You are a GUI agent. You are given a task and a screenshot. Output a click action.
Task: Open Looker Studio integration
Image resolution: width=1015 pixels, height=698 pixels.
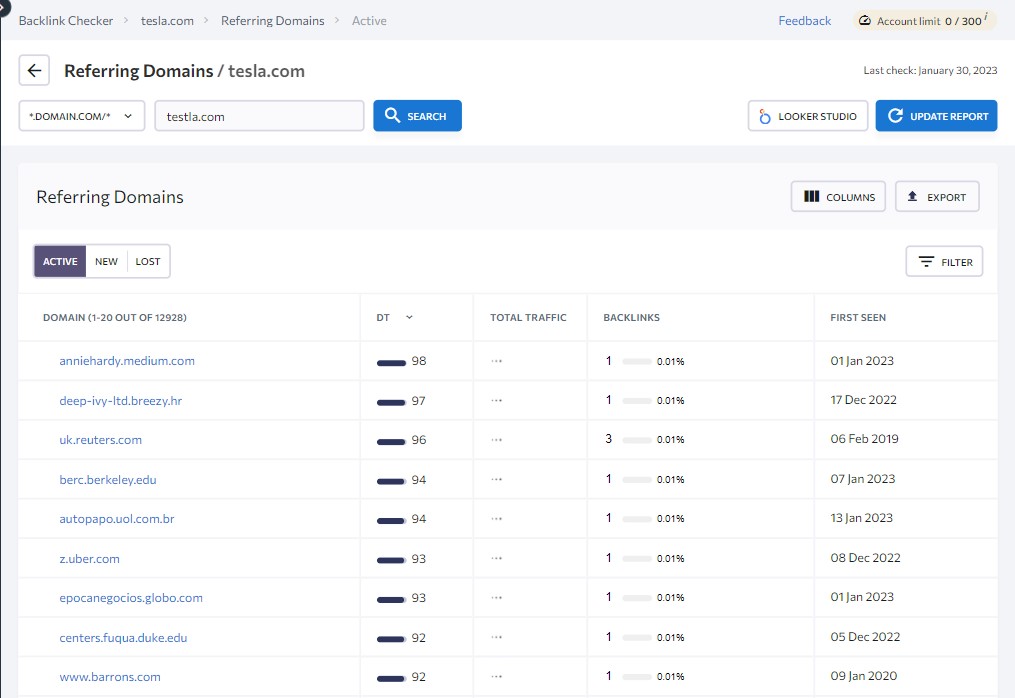[808, 116]
